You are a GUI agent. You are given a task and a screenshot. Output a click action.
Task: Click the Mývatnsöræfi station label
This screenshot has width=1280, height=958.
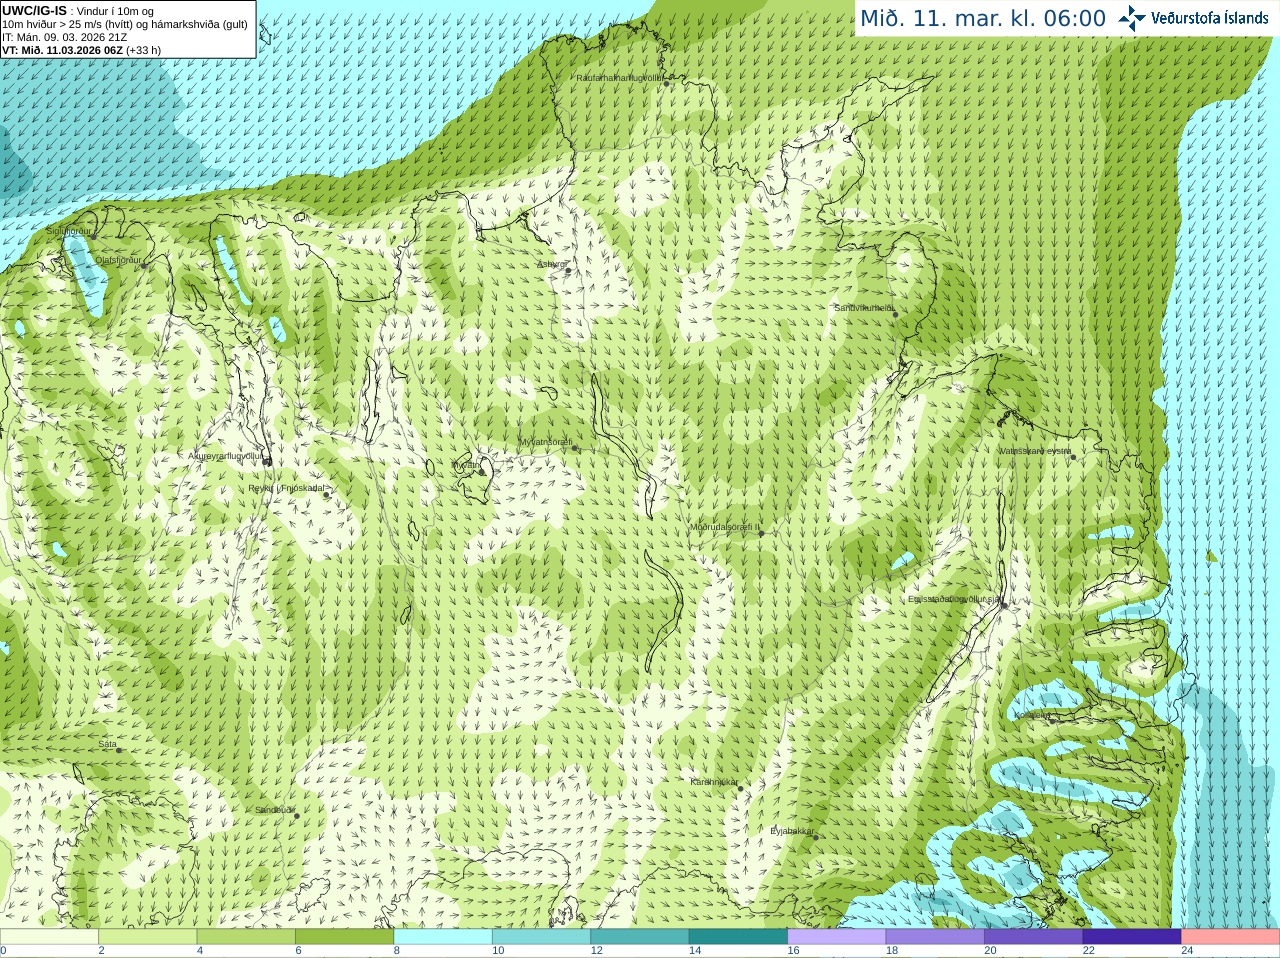545,442
